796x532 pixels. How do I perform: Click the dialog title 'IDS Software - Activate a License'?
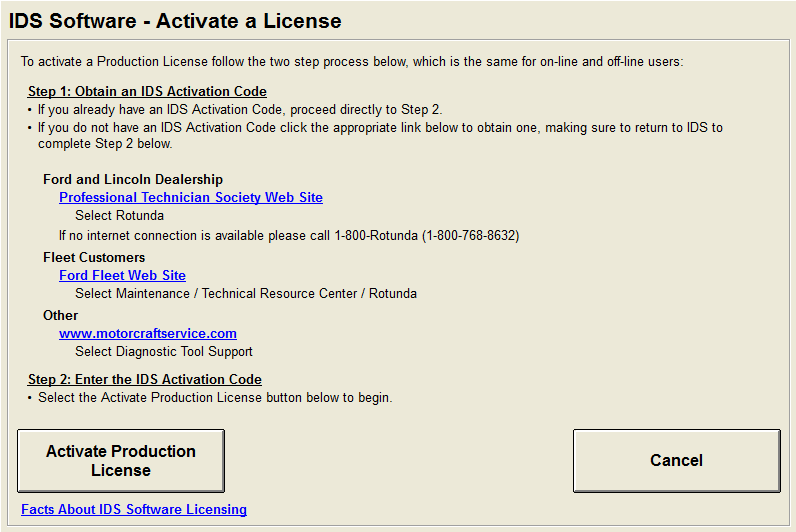pyautogui.click(x=175, y=21)
